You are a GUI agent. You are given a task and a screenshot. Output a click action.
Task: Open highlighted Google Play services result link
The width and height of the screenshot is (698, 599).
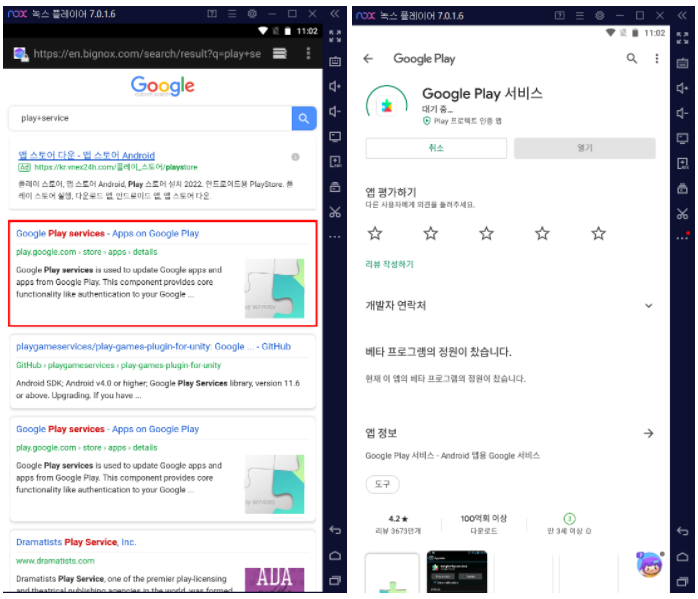[107, 234]
